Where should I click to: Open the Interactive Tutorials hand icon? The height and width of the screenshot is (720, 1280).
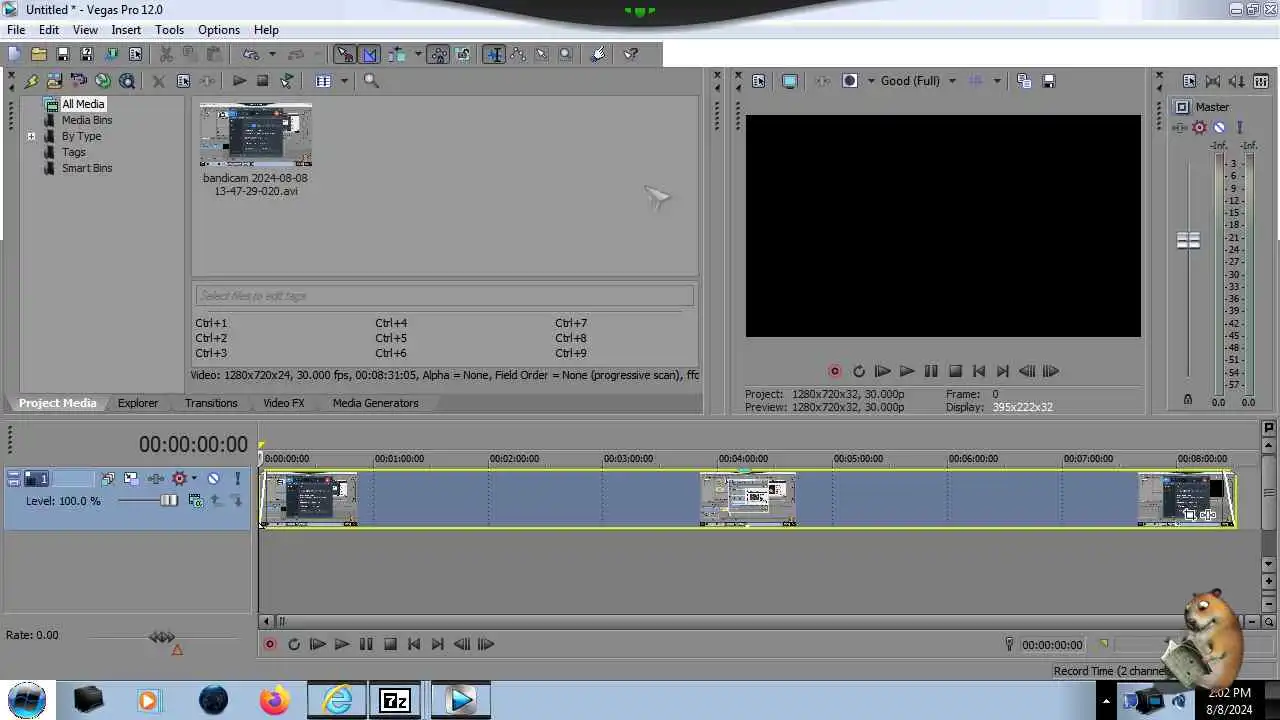click(x=598, y=54)
